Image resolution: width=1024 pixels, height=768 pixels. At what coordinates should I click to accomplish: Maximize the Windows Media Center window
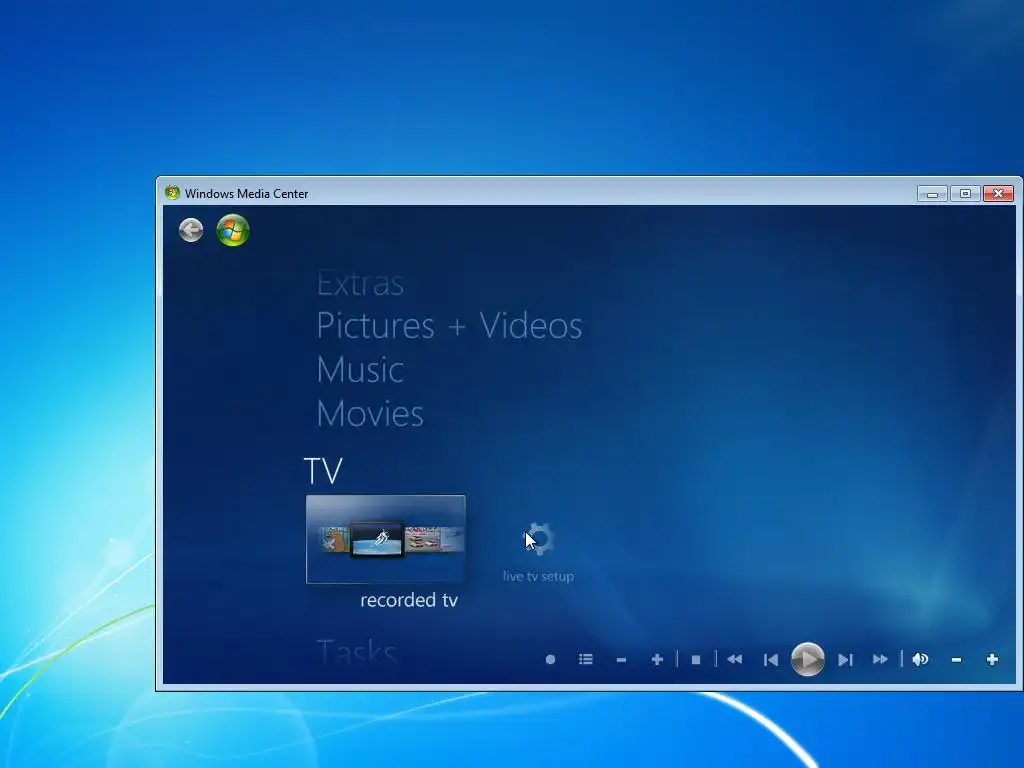965,193
